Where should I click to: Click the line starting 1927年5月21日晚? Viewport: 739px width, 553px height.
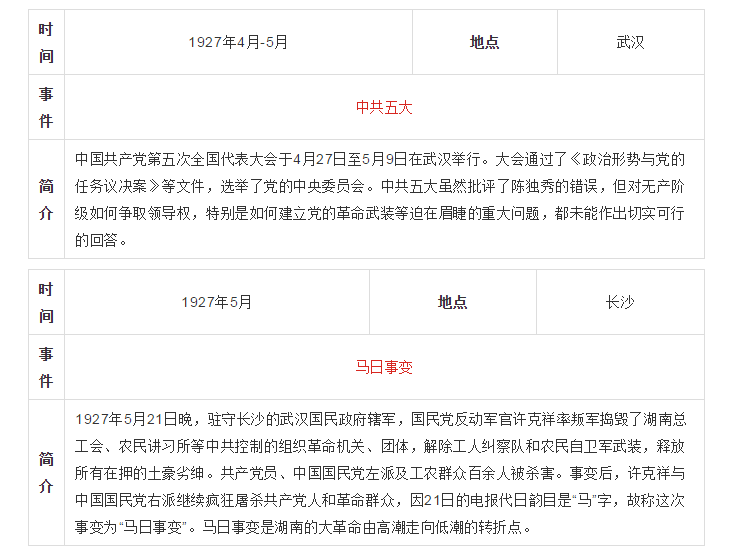tap(380, 419)
